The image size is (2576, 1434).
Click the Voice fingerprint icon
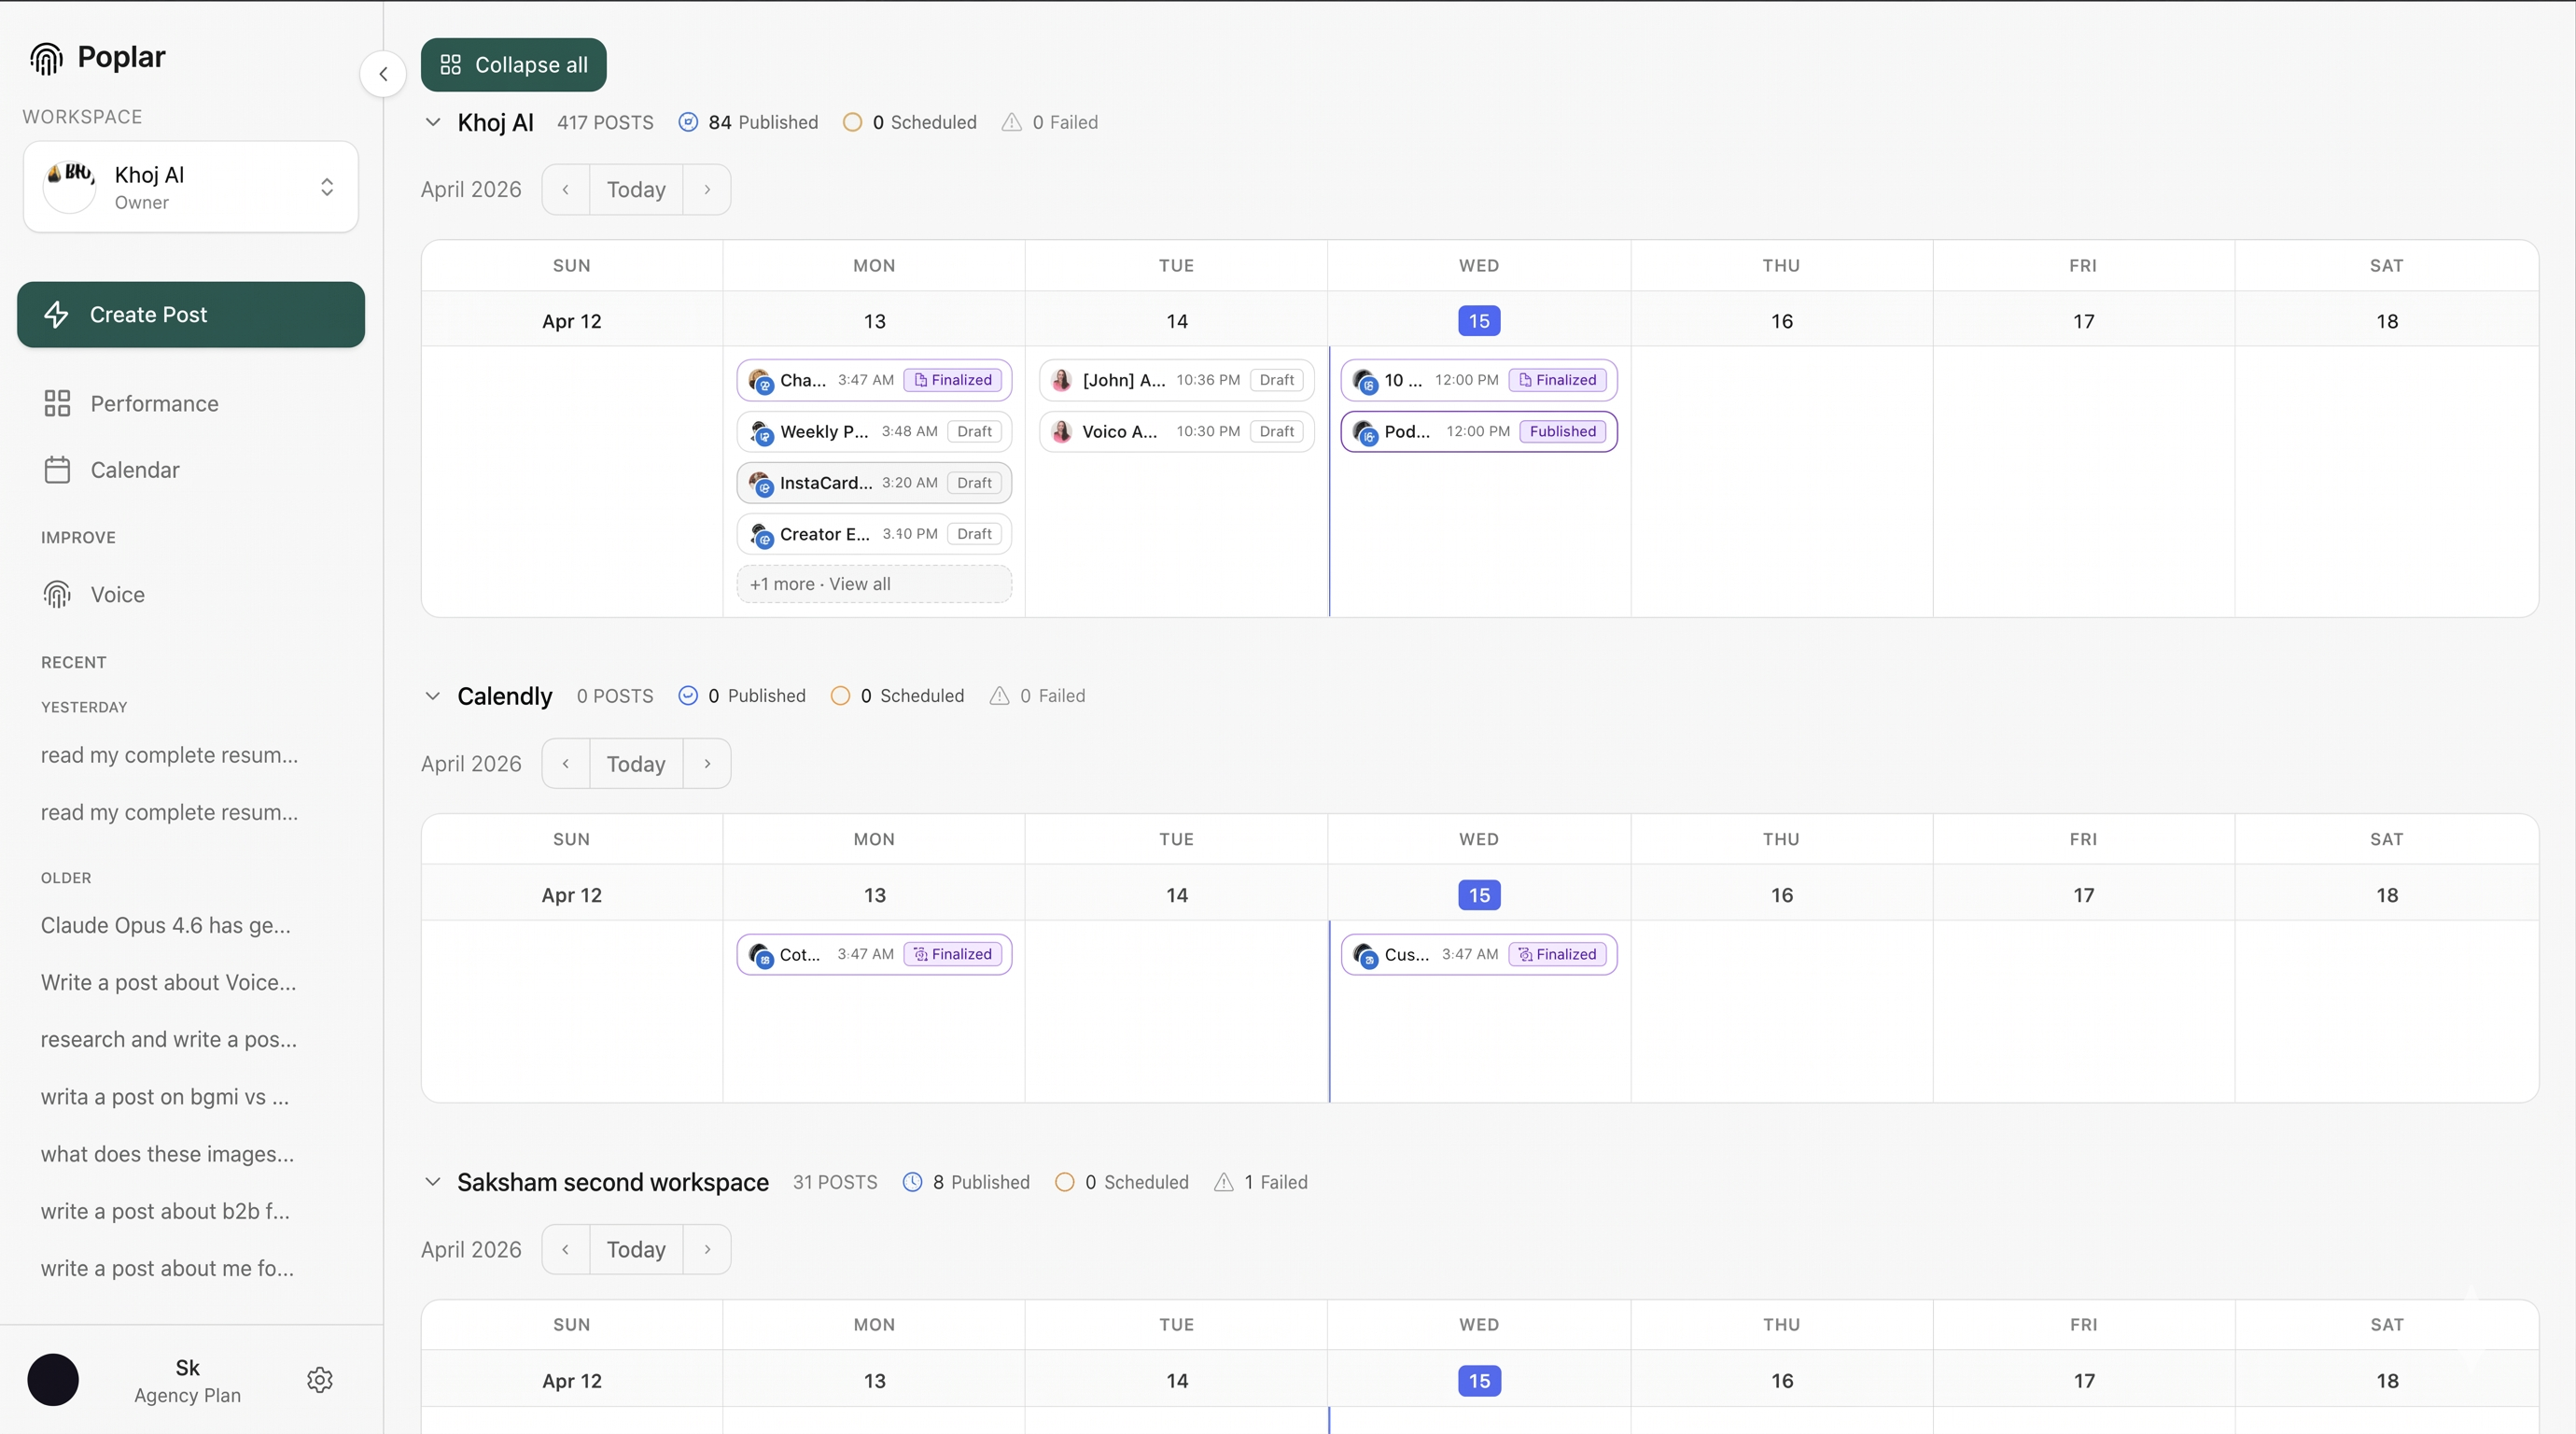coord(57,595)
